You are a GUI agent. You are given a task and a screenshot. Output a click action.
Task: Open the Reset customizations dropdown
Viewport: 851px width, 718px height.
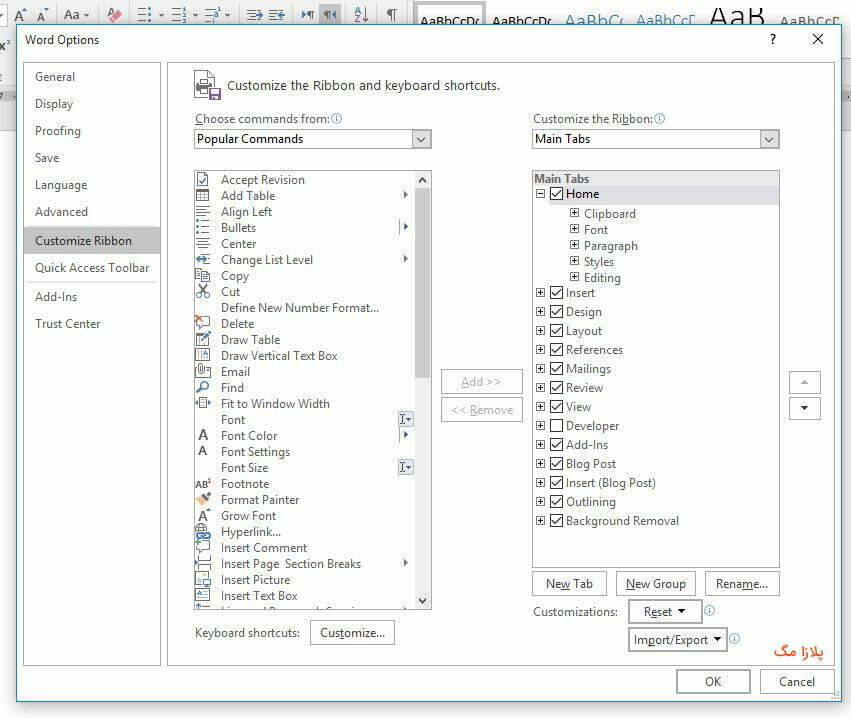click(665, 612)
